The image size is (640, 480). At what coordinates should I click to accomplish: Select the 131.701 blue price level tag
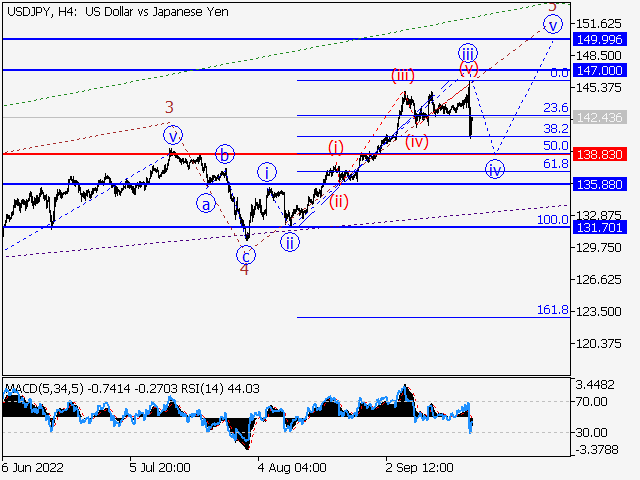tap(599, 227)
